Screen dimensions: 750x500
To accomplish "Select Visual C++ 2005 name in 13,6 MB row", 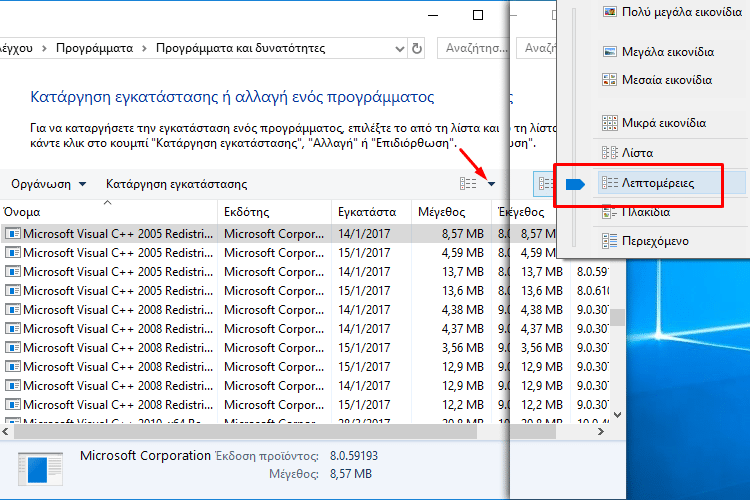I will pyautogui.click(x=118, y=290).
